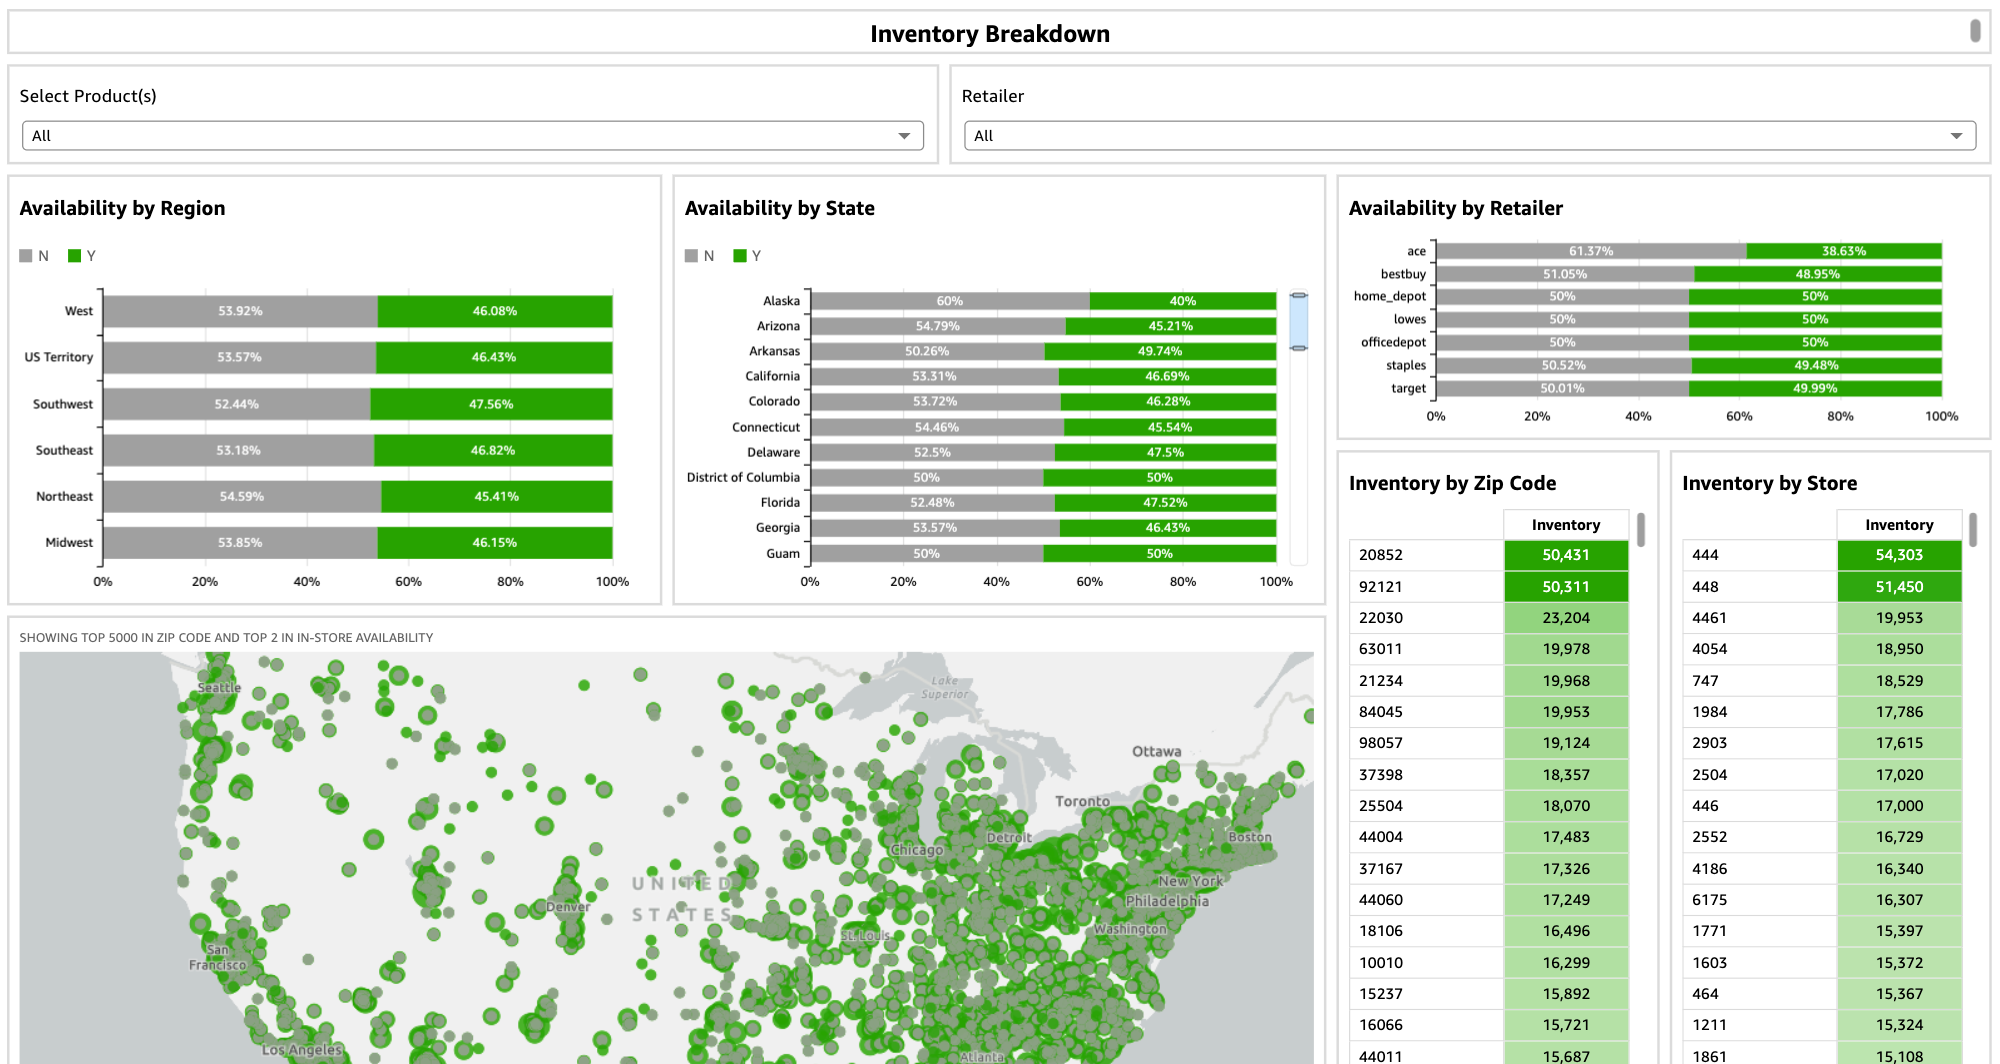Select the ace retailer gray 61.37% bar
2000x1064 pixels.
coord(1590,251)
